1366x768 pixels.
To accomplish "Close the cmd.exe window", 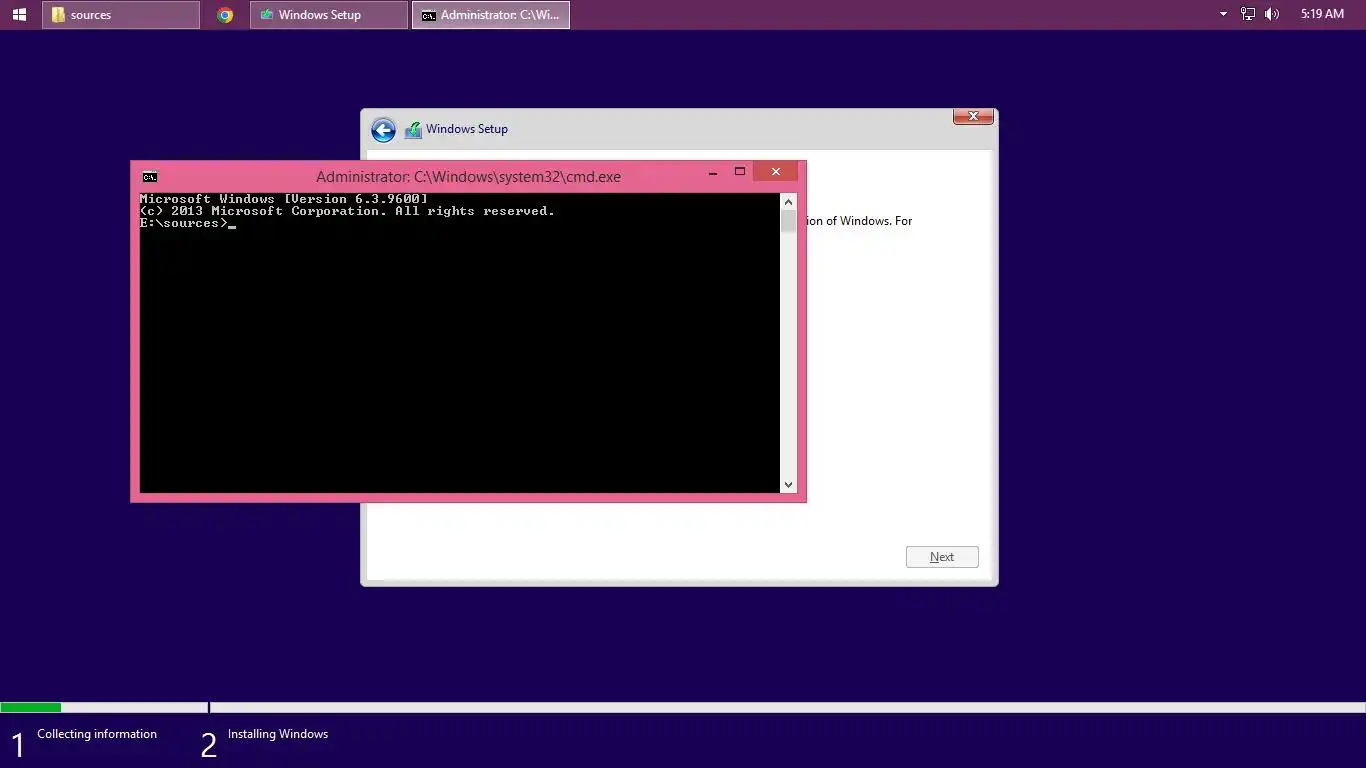I will tap(775, 172).
